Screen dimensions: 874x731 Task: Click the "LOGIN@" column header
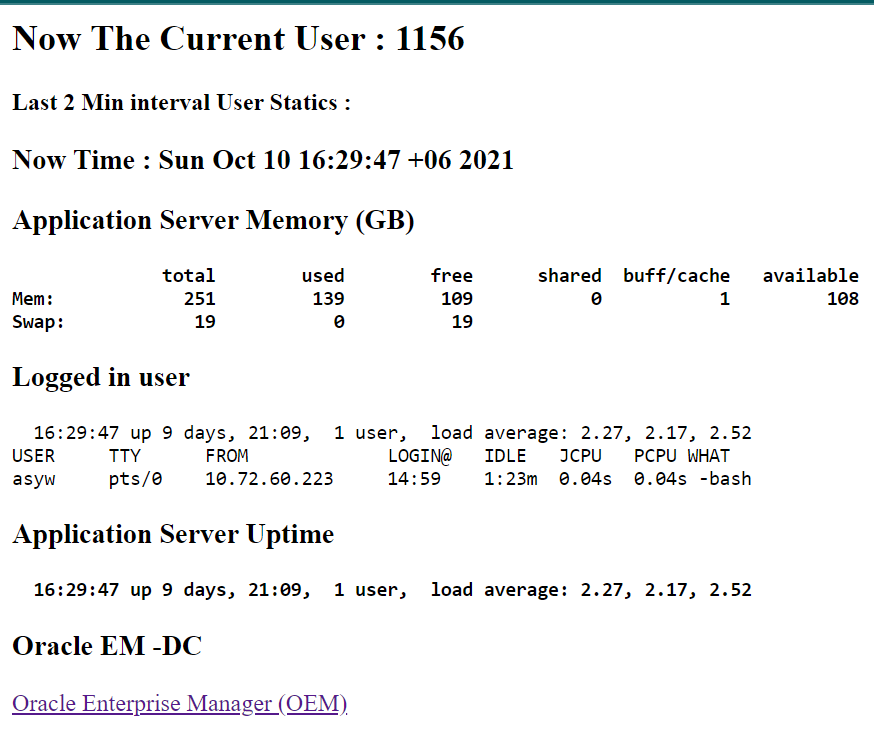coord(420,456)
